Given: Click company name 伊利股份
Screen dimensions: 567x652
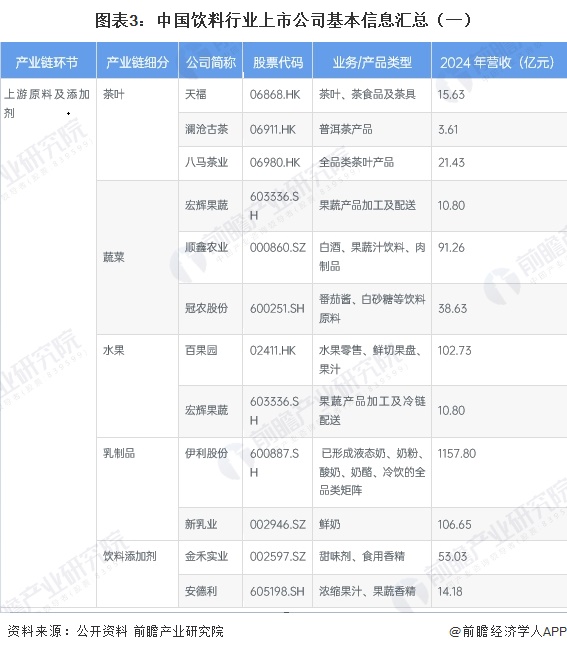Looking at the screenshot, I should 207,453.
